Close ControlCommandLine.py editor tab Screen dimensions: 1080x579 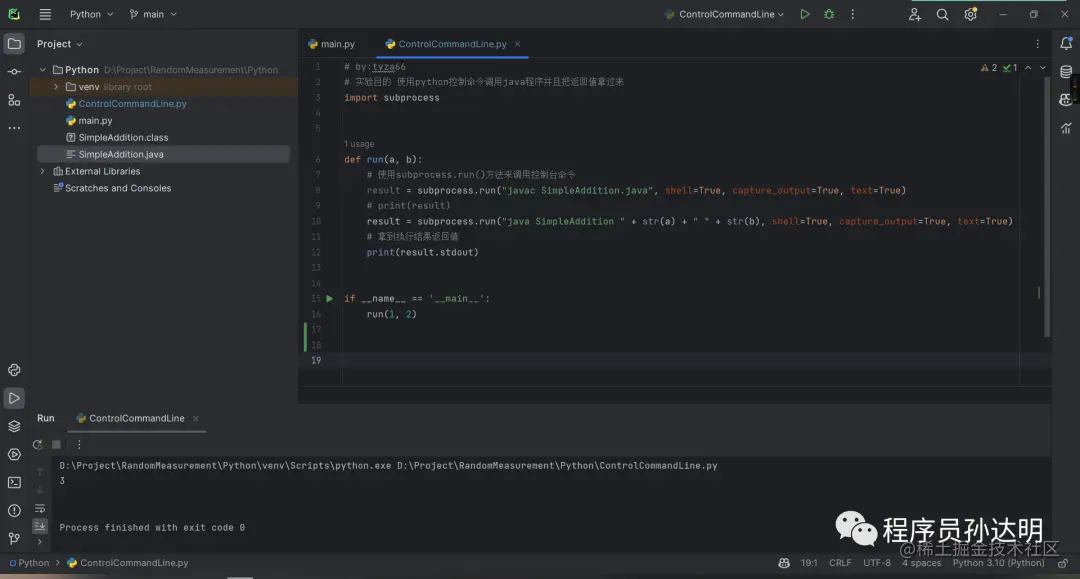517,44
